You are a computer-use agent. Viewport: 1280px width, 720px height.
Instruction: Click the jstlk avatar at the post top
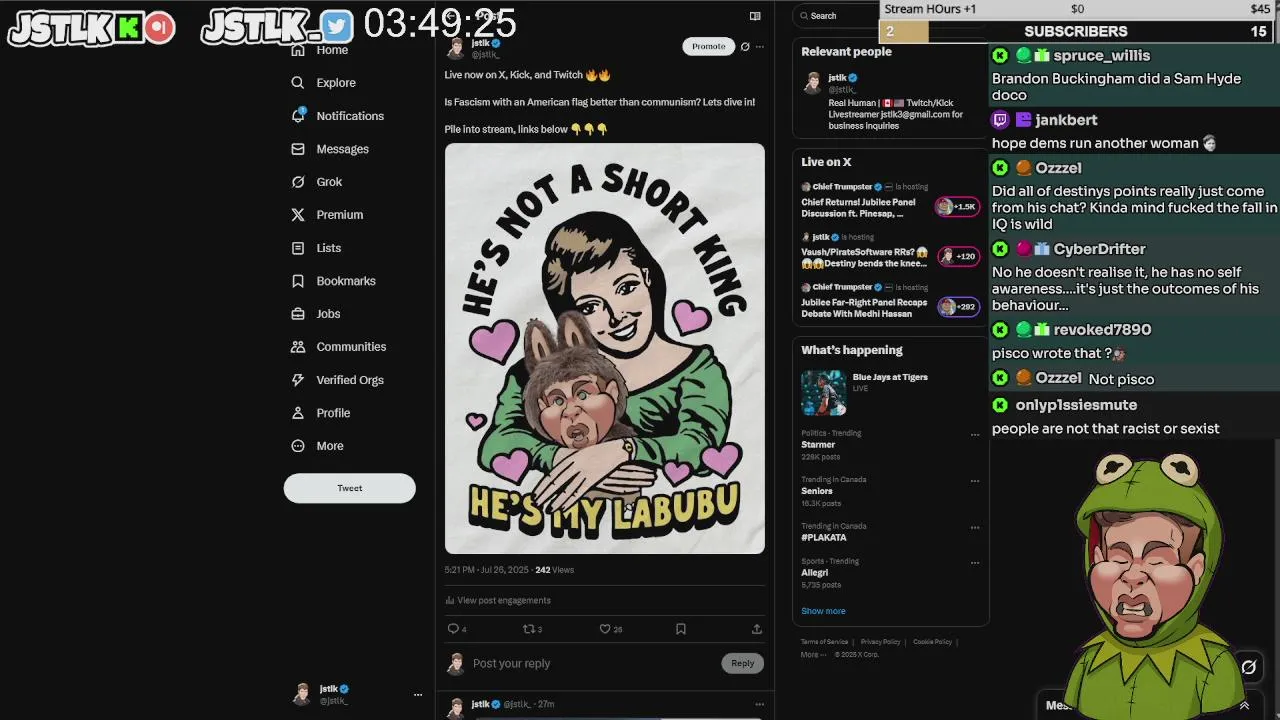tap(456, 48)
